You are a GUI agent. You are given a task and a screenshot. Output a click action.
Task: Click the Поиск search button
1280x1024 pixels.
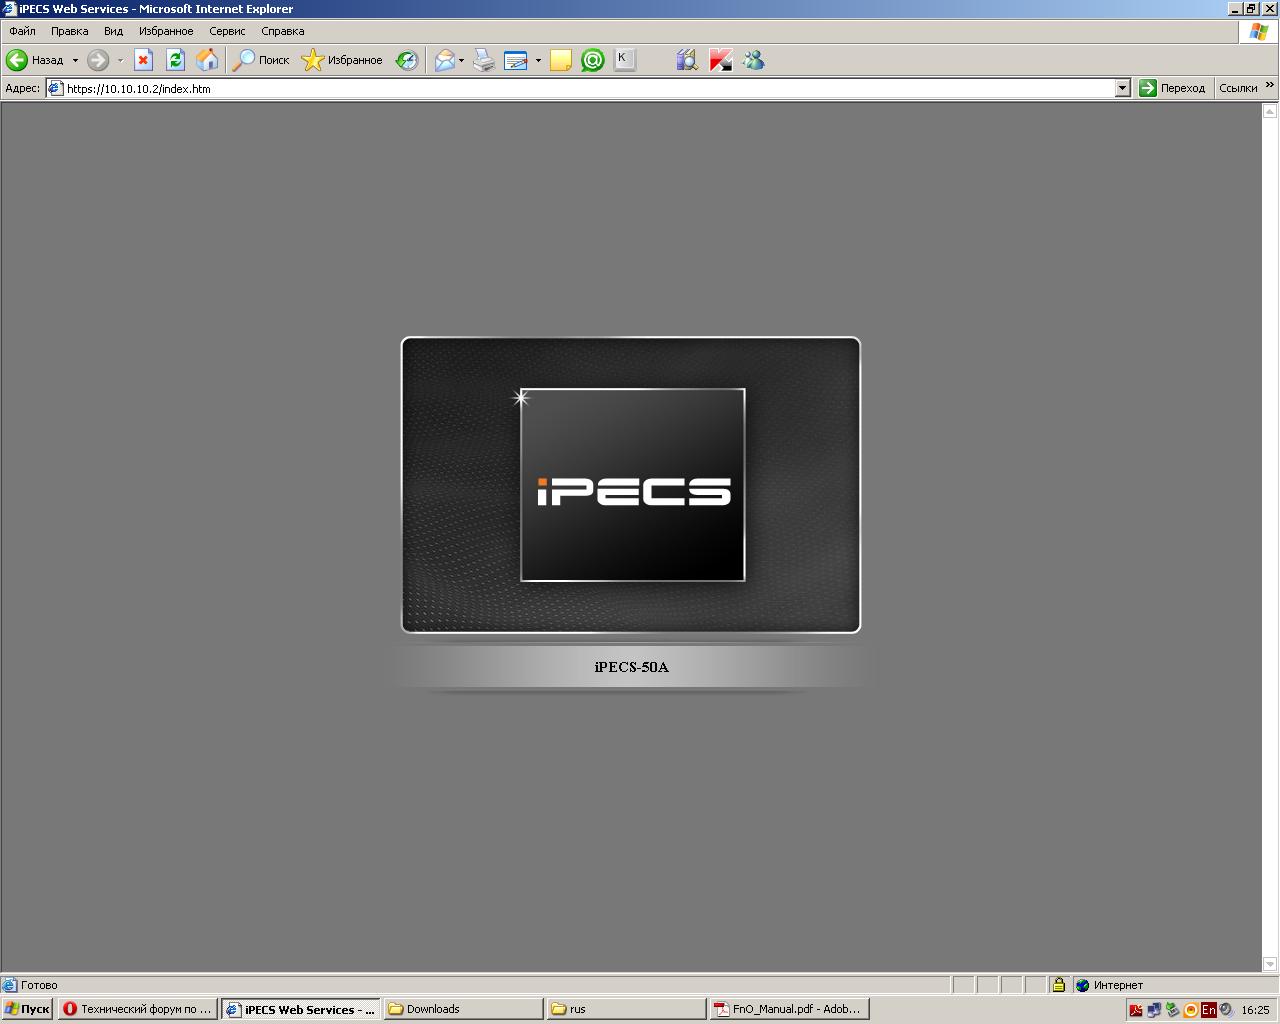[261, 60]
